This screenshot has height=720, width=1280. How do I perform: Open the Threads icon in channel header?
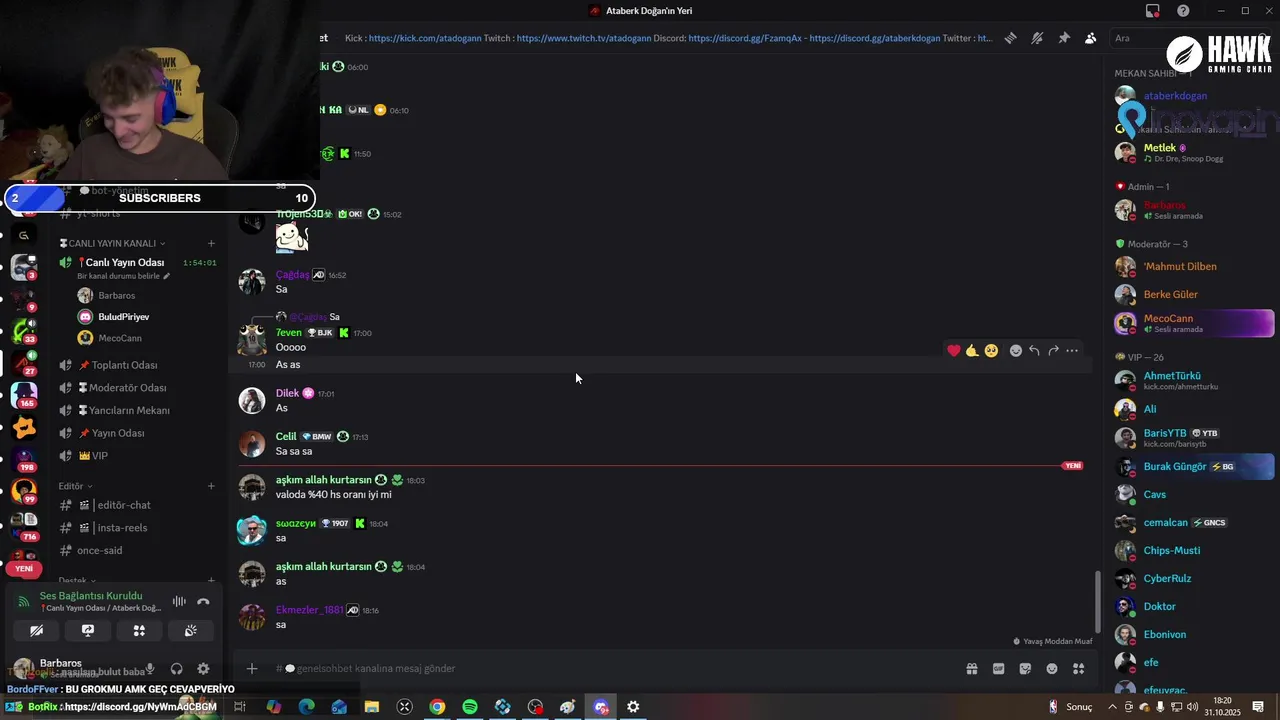[1011, 38]
